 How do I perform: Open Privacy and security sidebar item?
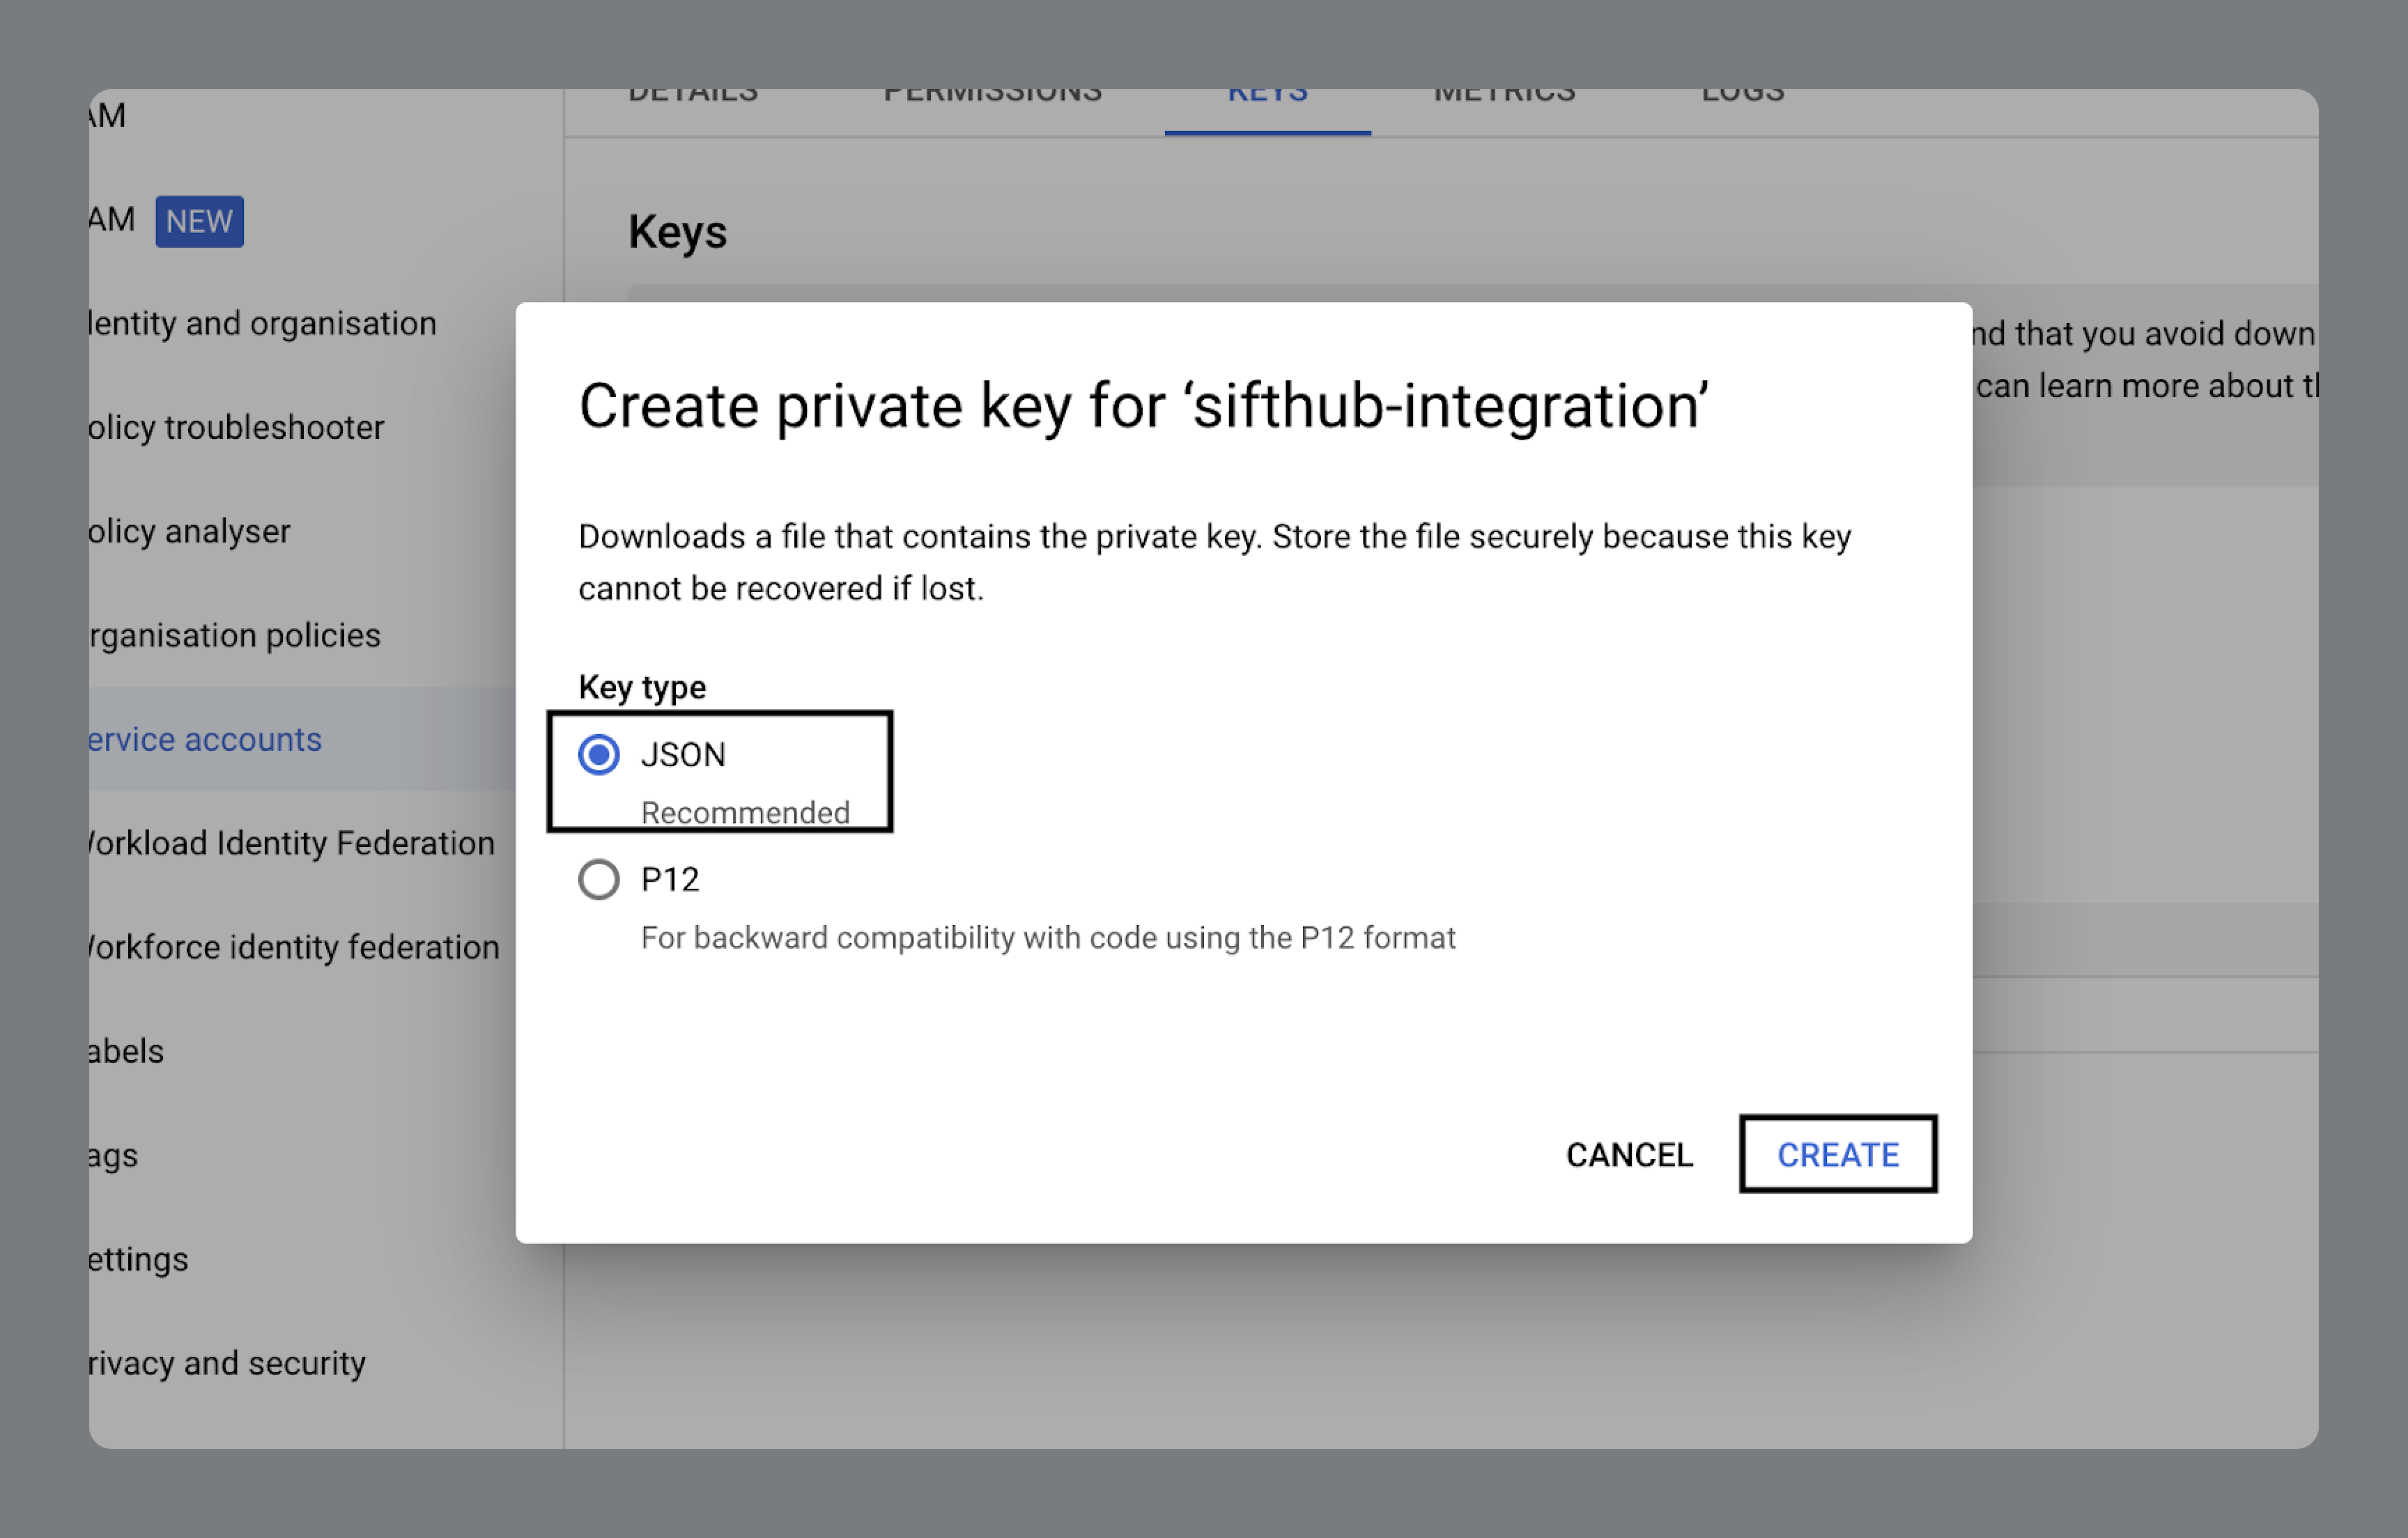point(227,1364)
